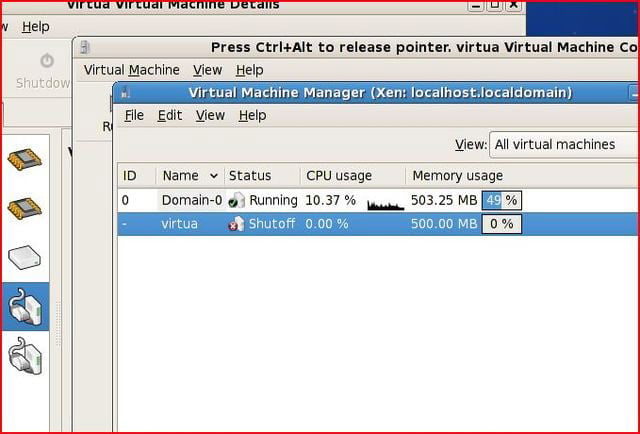Open Edit menu in Virtual Machine Manager
This screenshot has width=640, height=434.
pos(170,116)
